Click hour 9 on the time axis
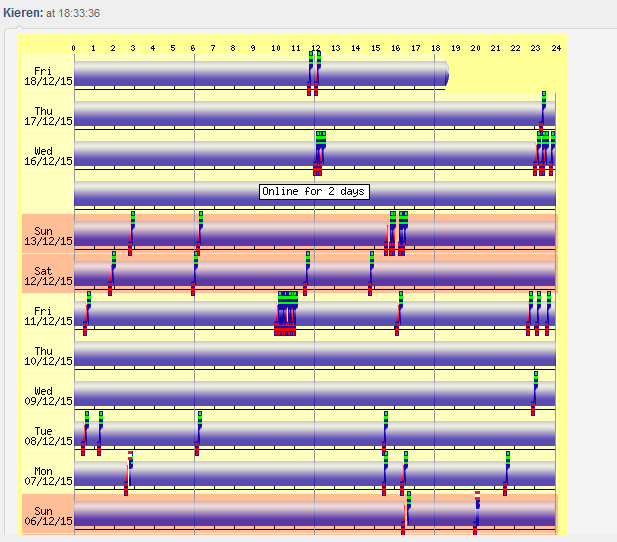Viewport: 617px width, 542px height. 253,48
